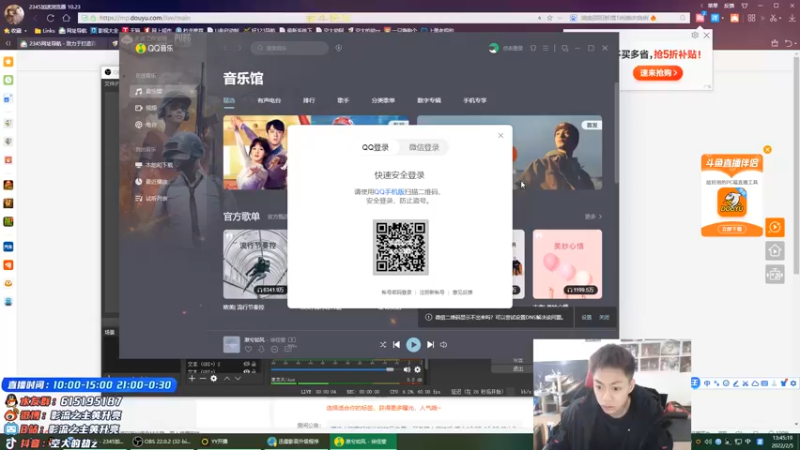Select the 手机专享 tab
Screen dimensions: 800x450
point(474,101)
